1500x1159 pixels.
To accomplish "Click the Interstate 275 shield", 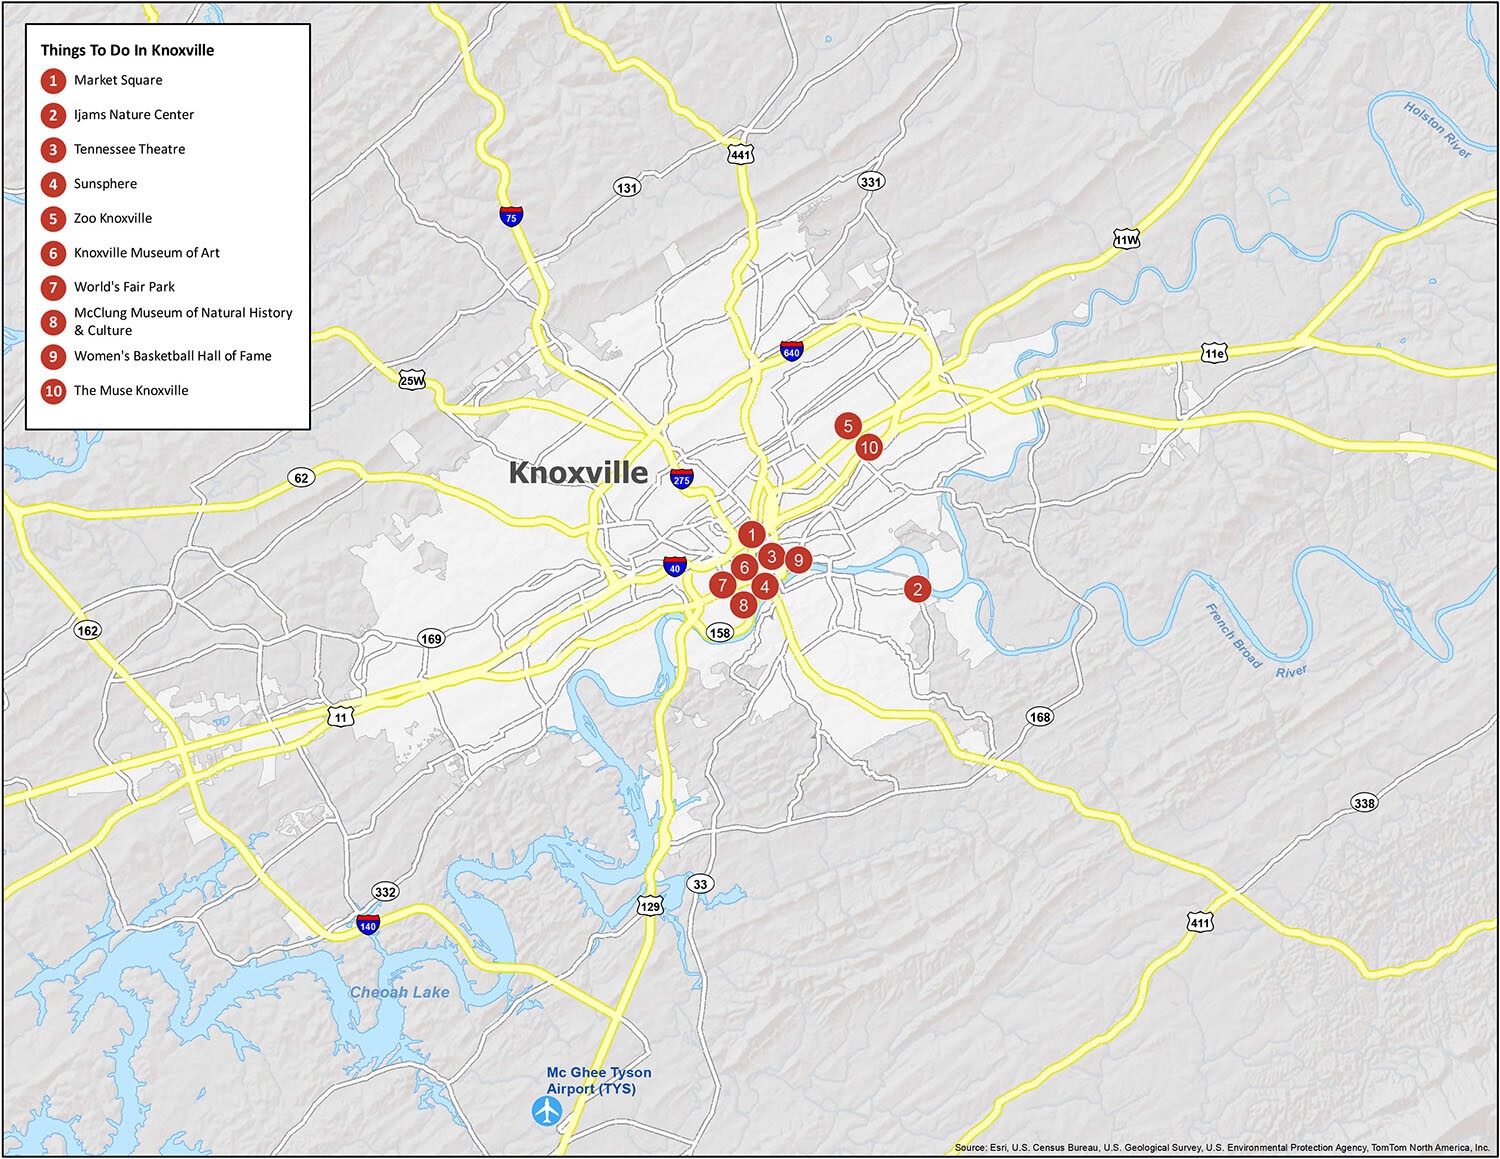I will (681, 478).
